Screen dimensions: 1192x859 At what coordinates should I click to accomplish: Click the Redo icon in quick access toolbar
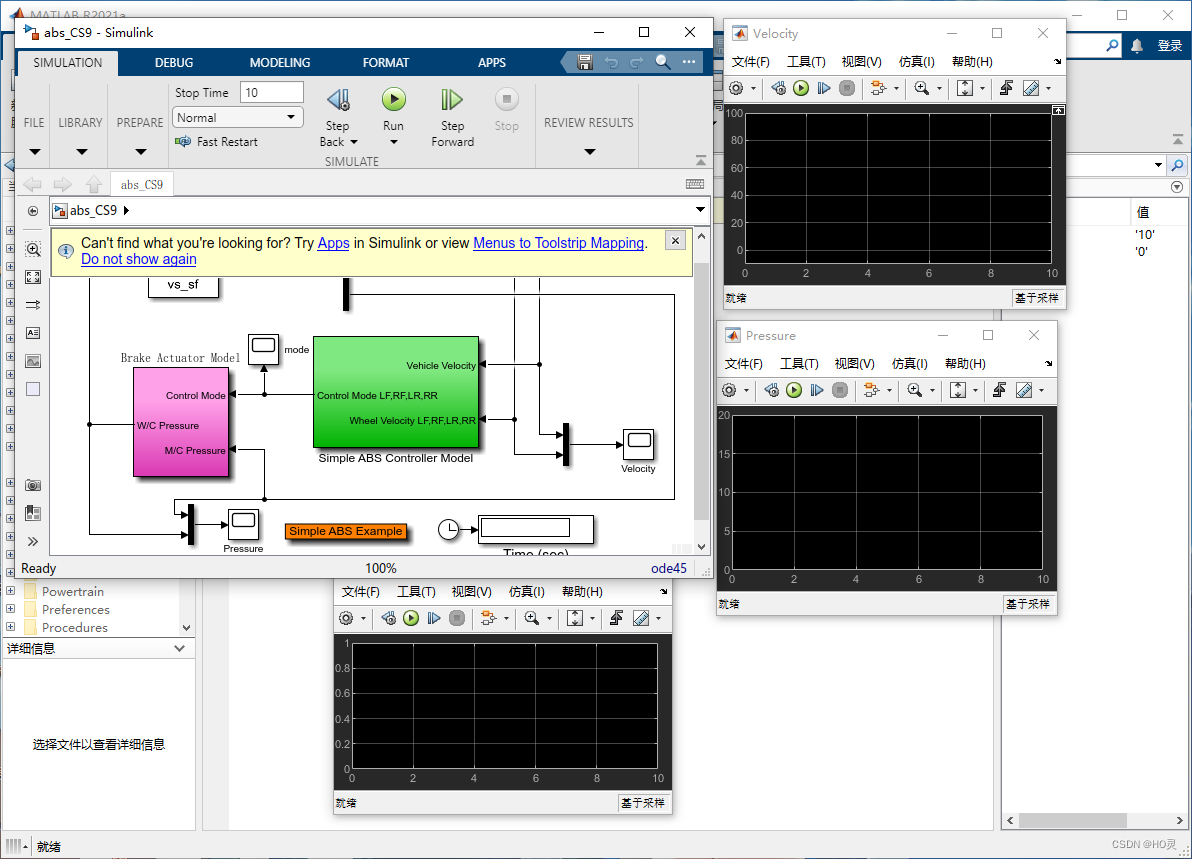636,62
